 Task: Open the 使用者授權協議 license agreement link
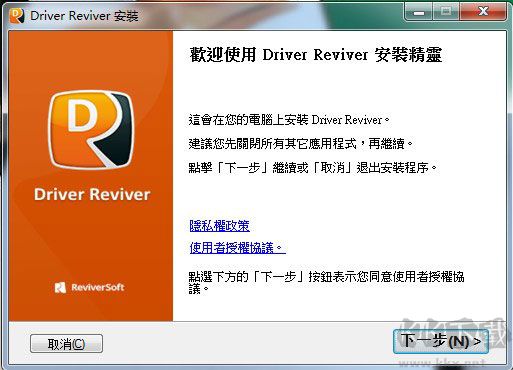click(237, 248)
